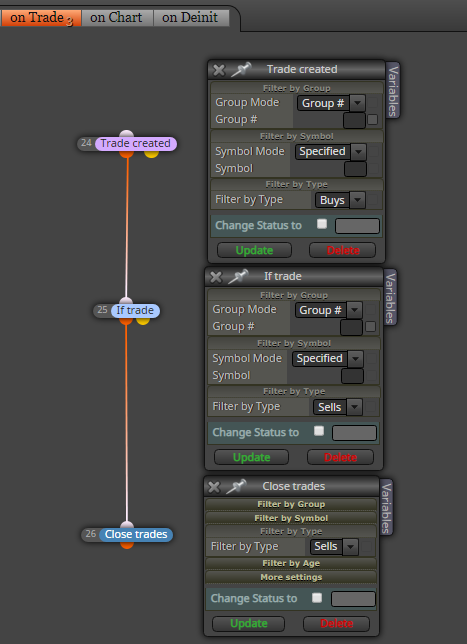Switch to the on Deinit tab
The image size is (467, 644).
(x=191, y=18)
